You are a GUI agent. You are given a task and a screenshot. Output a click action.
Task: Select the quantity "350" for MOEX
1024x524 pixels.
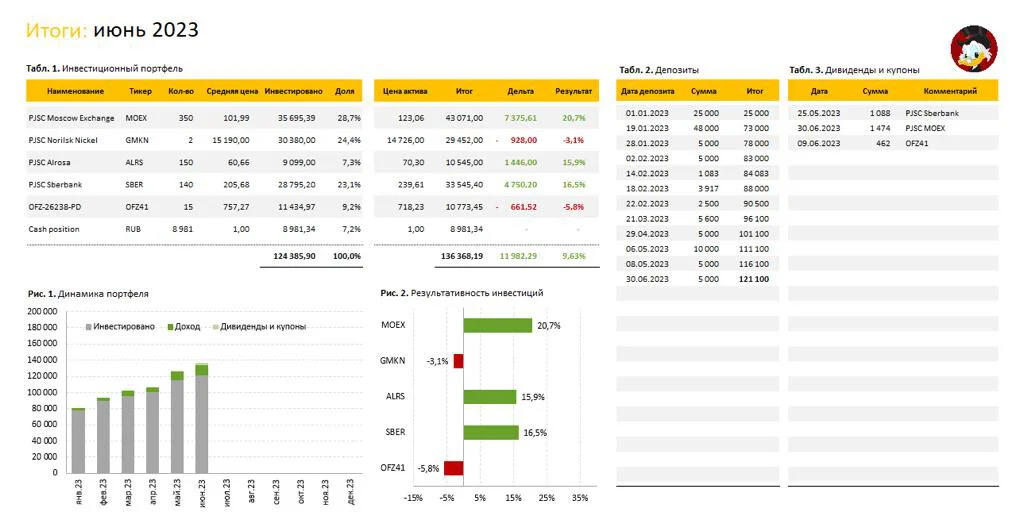[x=185, y=118]
